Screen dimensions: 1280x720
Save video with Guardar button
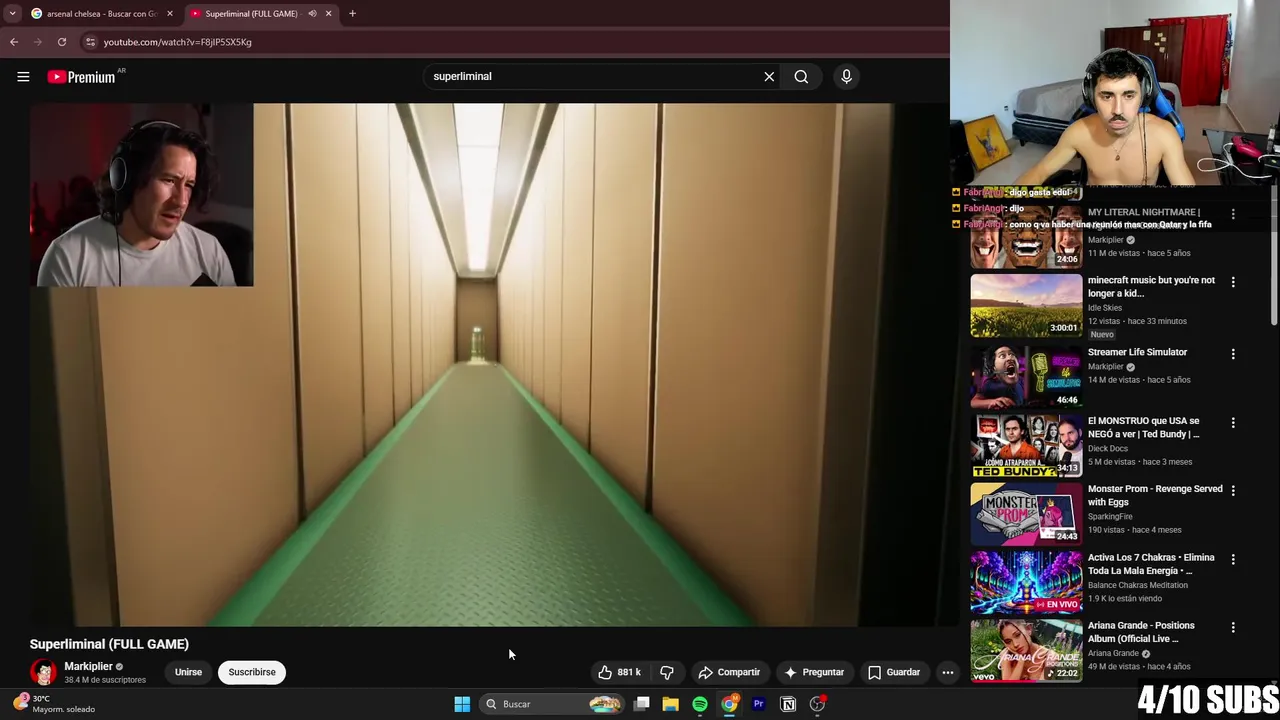pos(894,672)
